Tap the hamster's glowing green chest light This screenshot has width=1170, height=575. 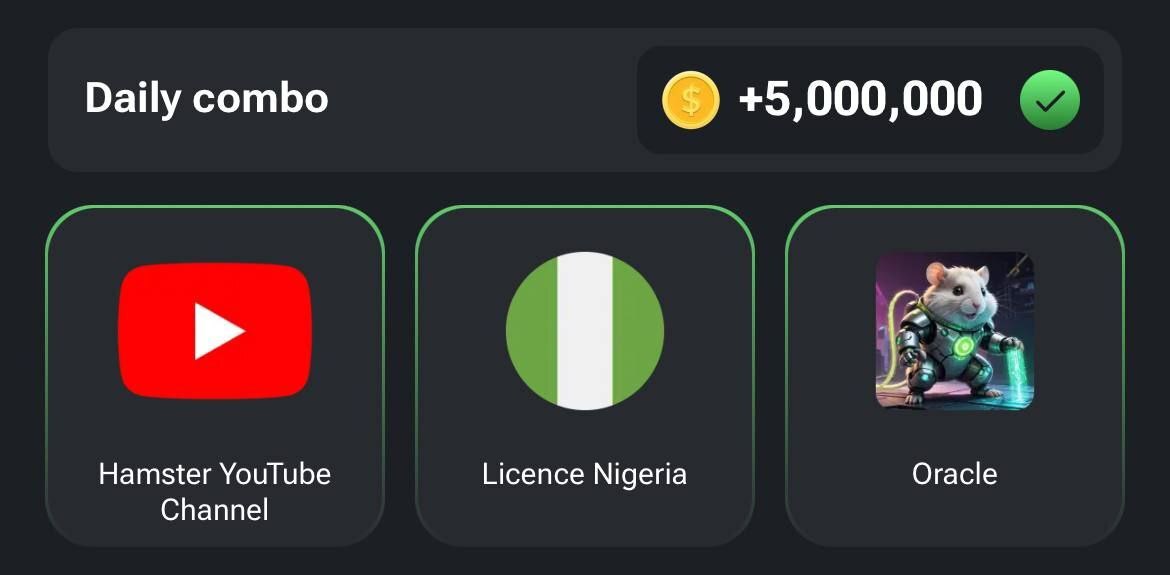(x=962, y=345)
